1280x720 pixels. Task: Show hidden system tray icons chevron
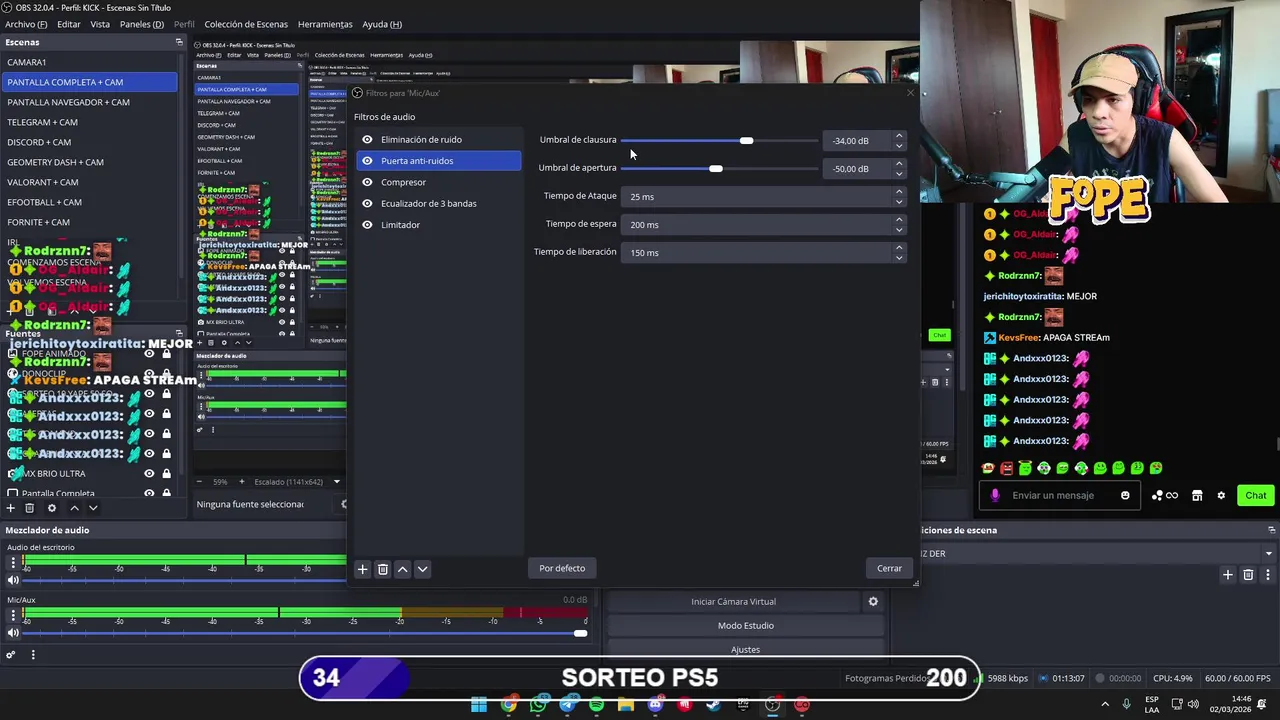1105,705
